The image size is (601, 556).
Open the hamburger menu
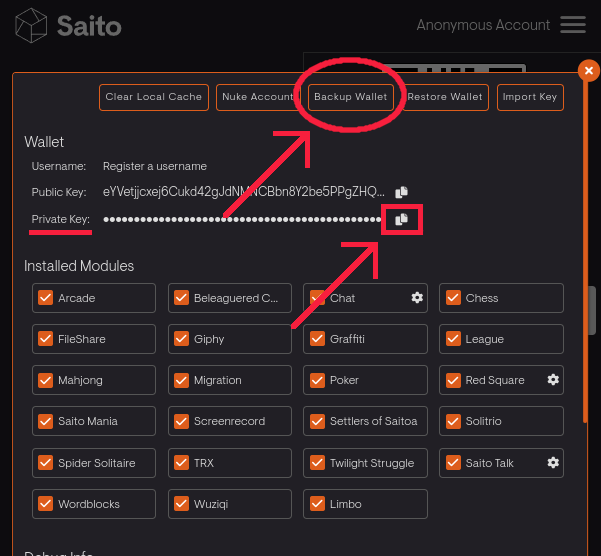573,25
